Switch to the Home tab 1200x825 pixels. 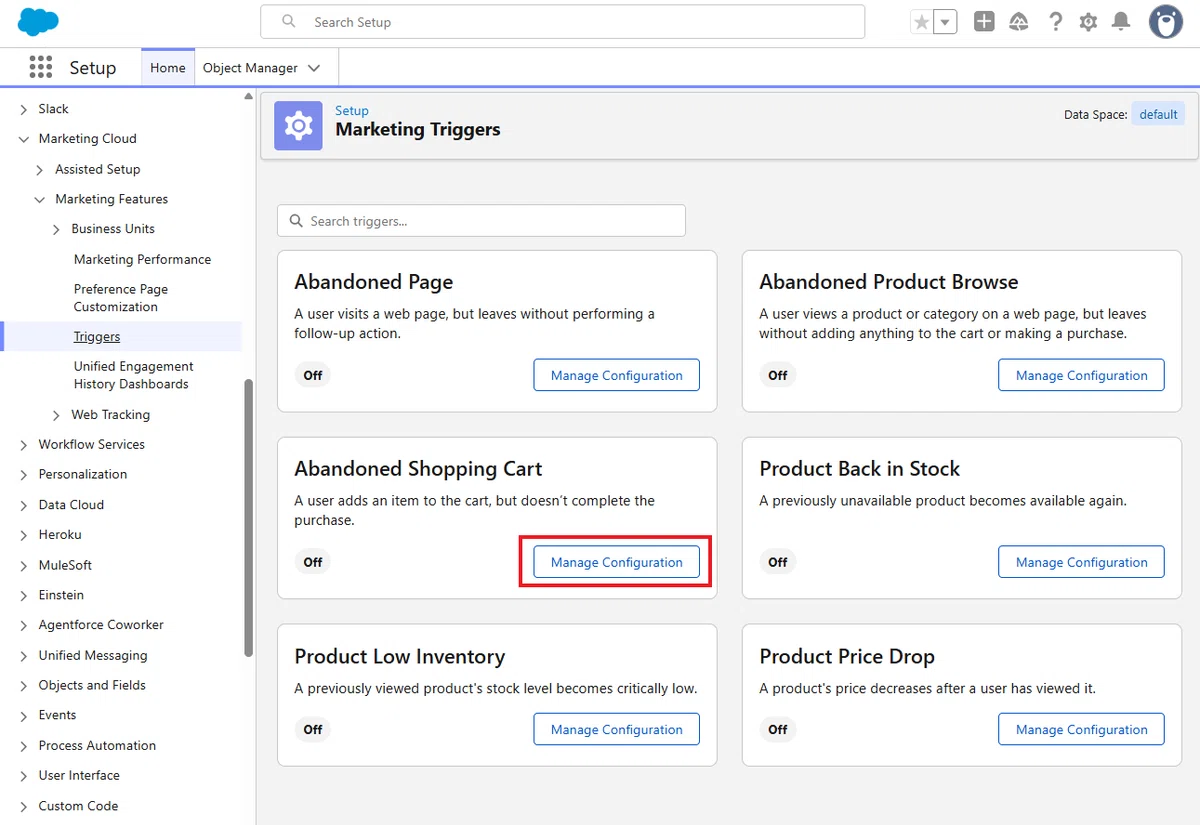pyautogui.click(x=168, y=68)
